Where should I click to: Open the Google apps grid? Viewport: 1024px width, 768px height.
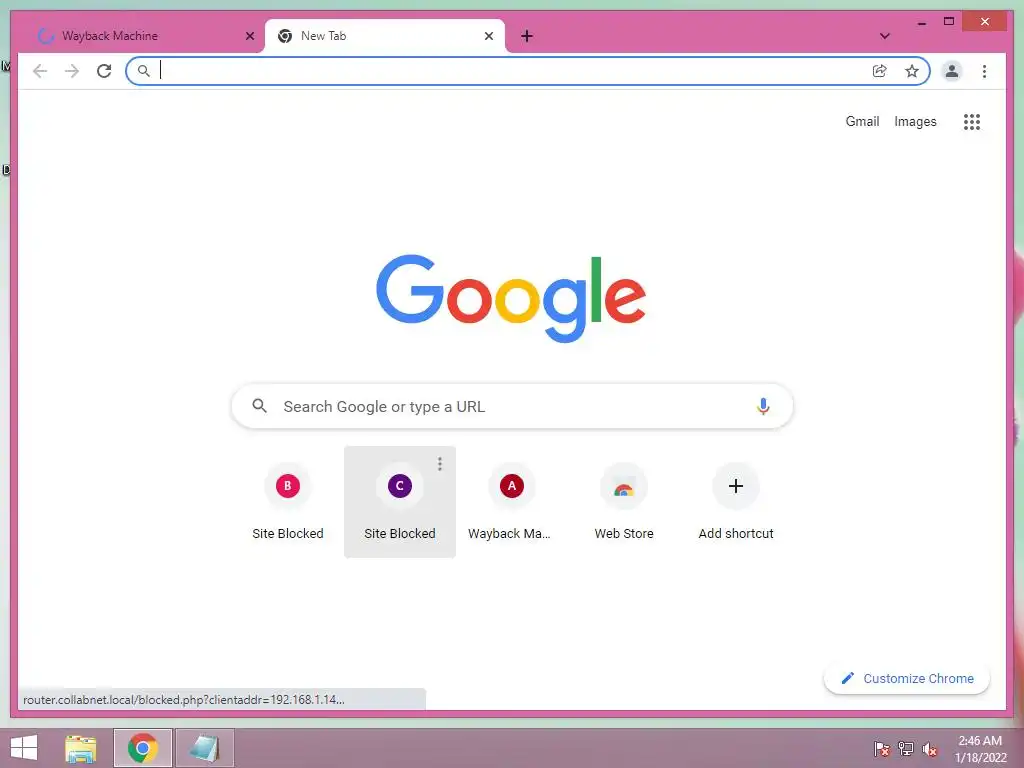972,121
